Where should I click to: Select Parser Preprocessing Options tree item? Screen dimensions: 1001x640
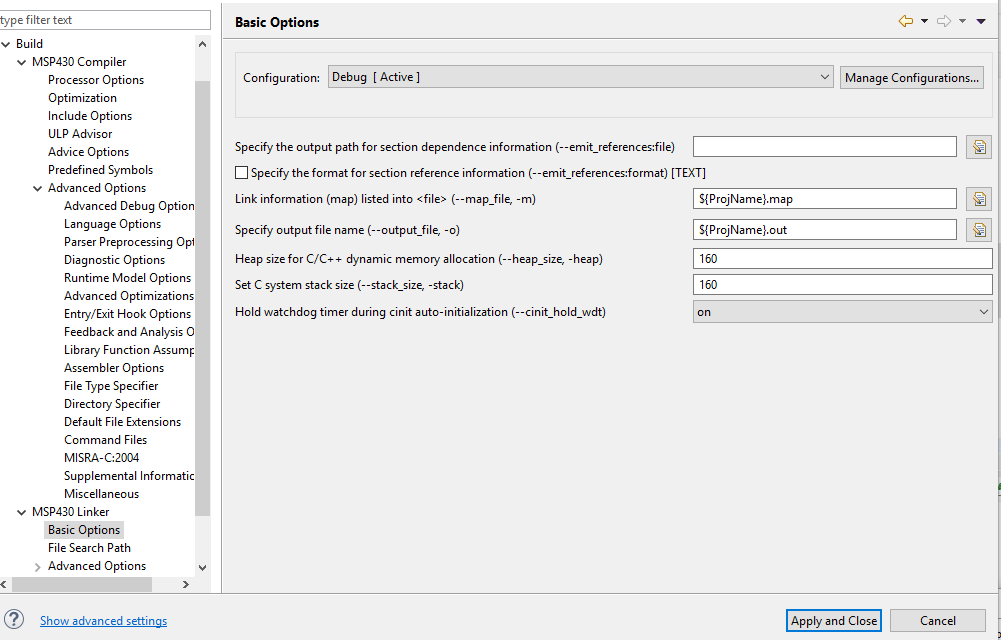point(129,242)
